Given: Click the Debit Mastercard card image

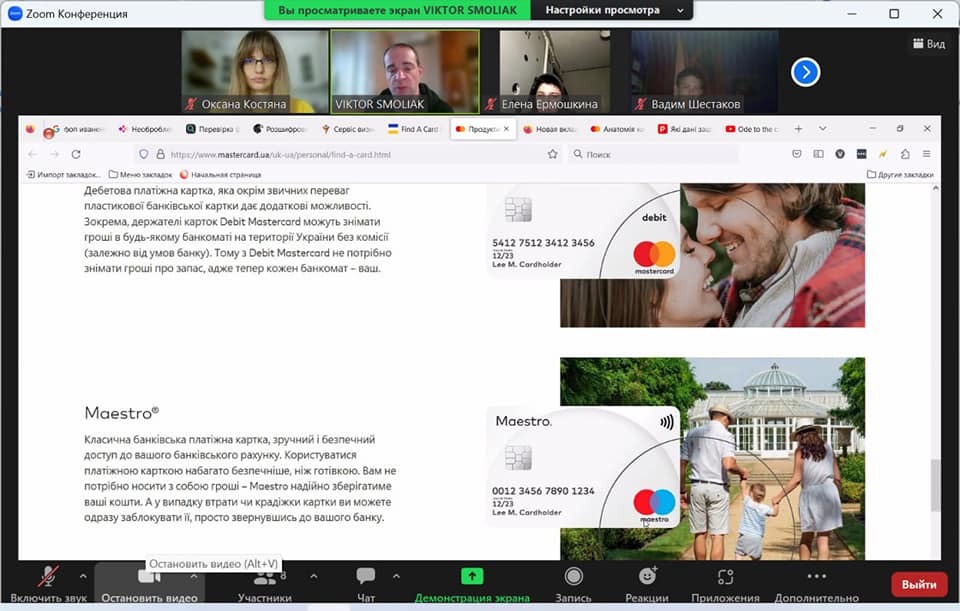Looking at the screenshot, I should [x=584, y=231].
